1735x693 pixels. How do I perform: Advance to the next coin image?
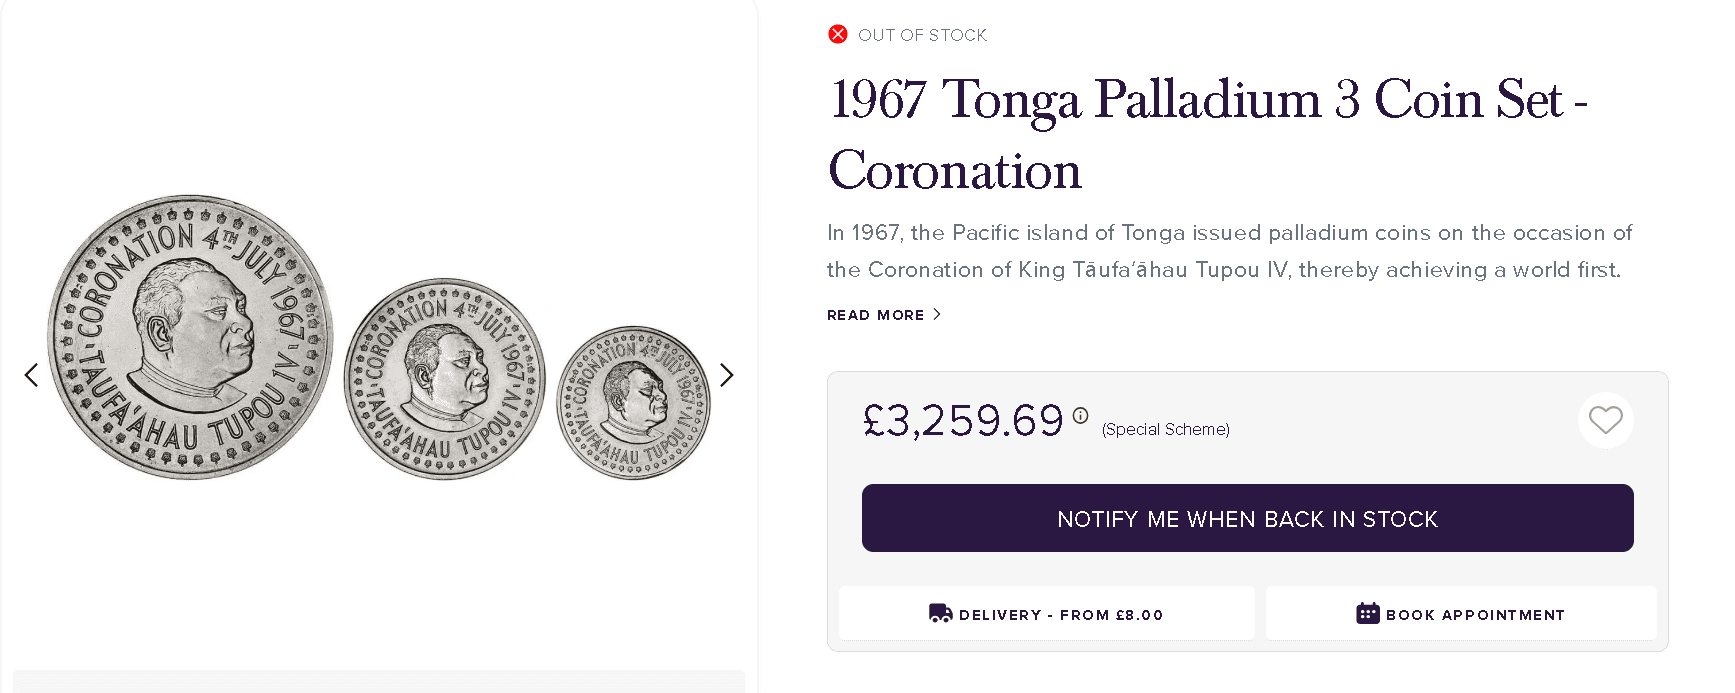click(727, 375)
